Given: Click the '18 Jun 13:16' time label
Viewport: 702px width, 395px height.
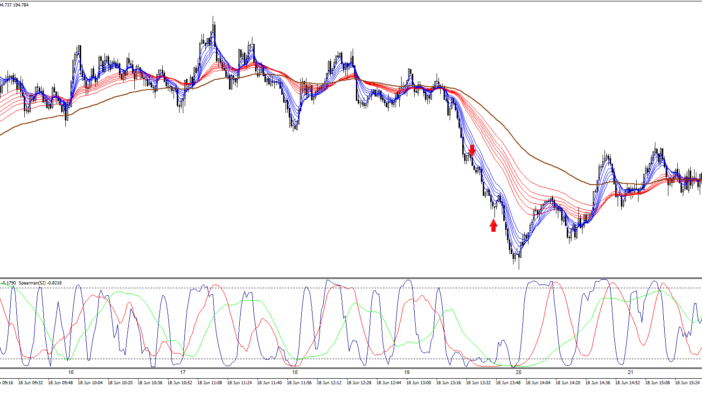Looking at the screenshot, I should coord(449,383).
